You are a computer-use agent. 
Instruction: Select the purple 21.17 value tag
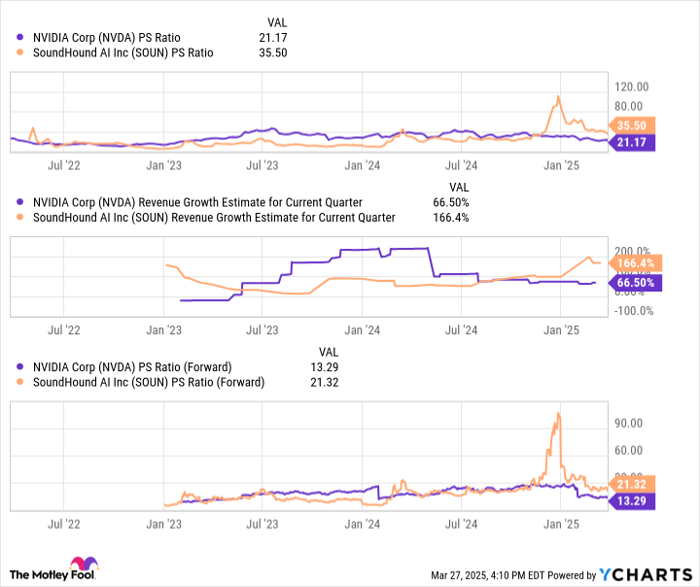pyautogui.click(x=634, y=142)
